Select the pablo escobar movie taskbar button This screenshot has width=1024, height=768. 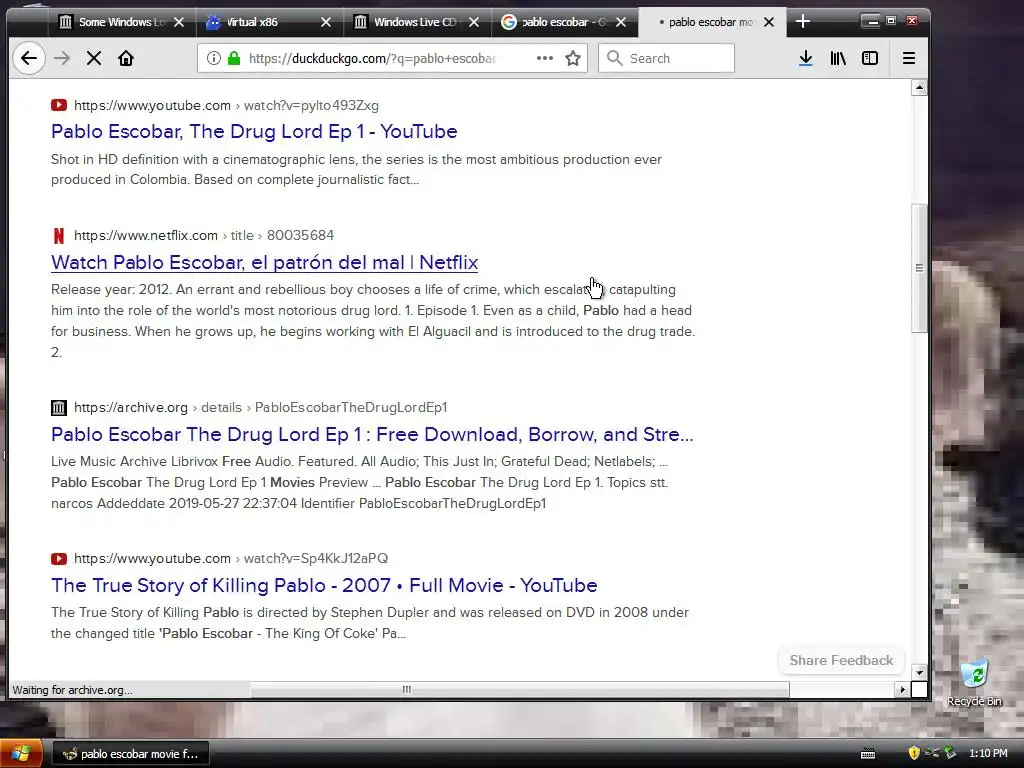point(129,754)
